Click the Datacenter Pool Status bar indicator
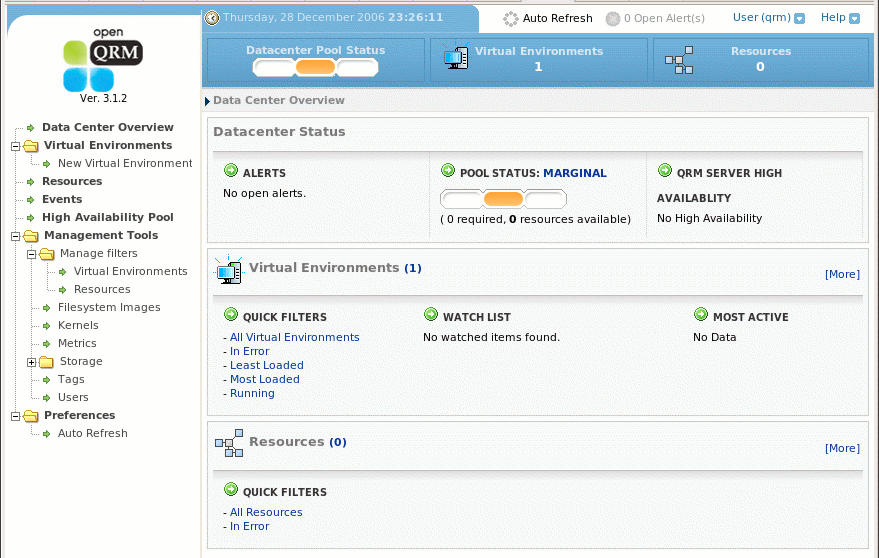879x558 pixels. pos(315,67)
